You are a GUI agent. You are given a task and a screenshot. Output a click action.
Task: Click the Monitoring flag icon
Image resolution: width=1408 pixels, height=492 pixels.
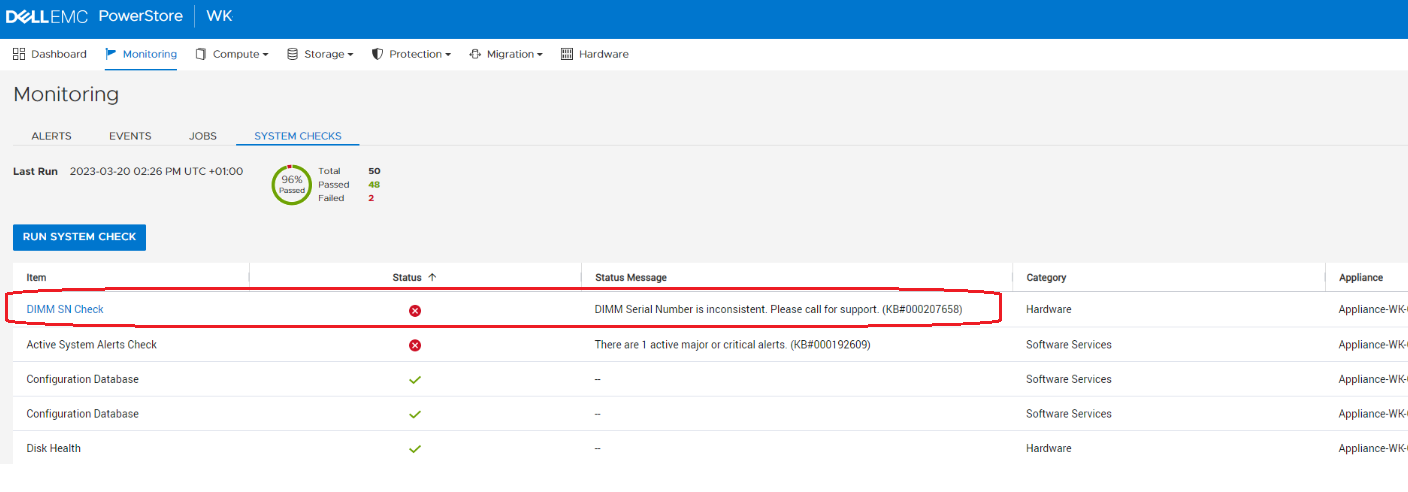tap(111, 54)
